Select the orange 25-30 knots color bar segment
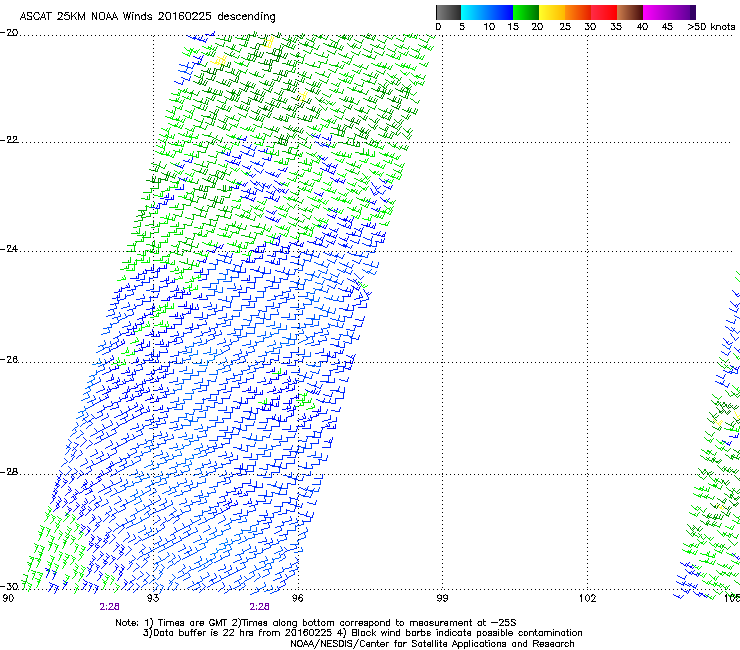 [578, 12]
